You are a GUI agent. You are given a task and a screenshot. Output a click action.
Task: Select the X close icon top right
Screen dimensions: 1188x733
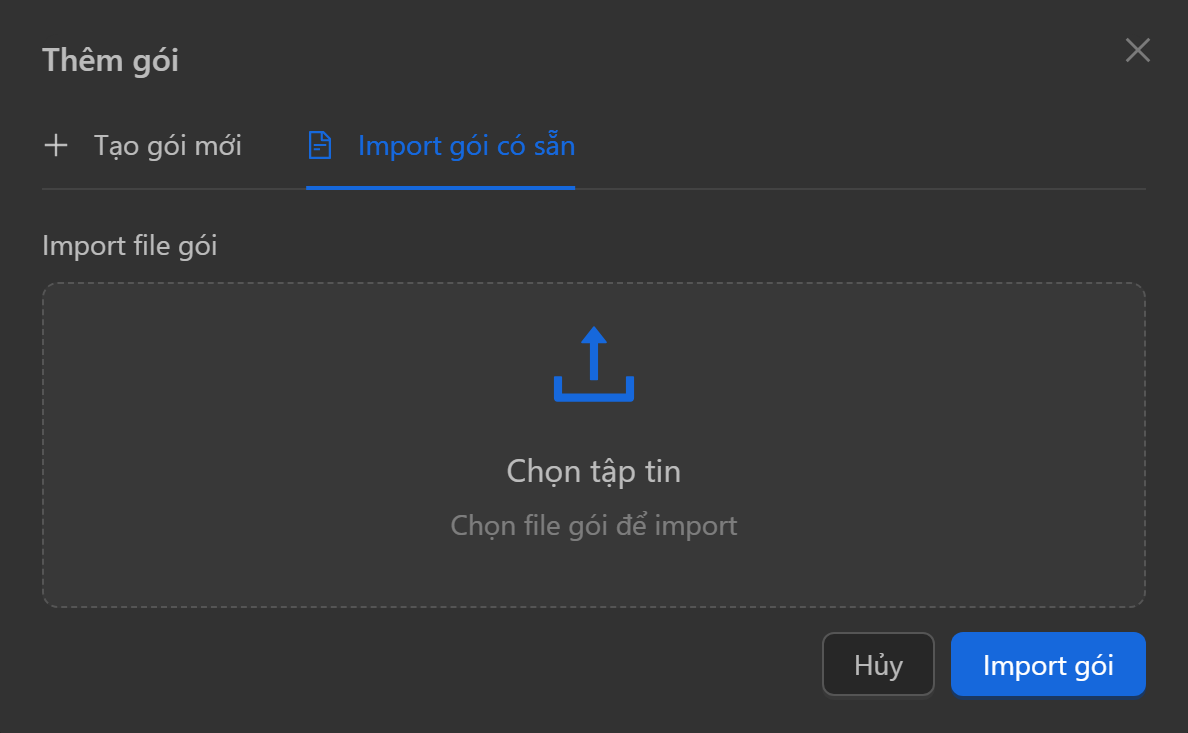pos(1137,50)
